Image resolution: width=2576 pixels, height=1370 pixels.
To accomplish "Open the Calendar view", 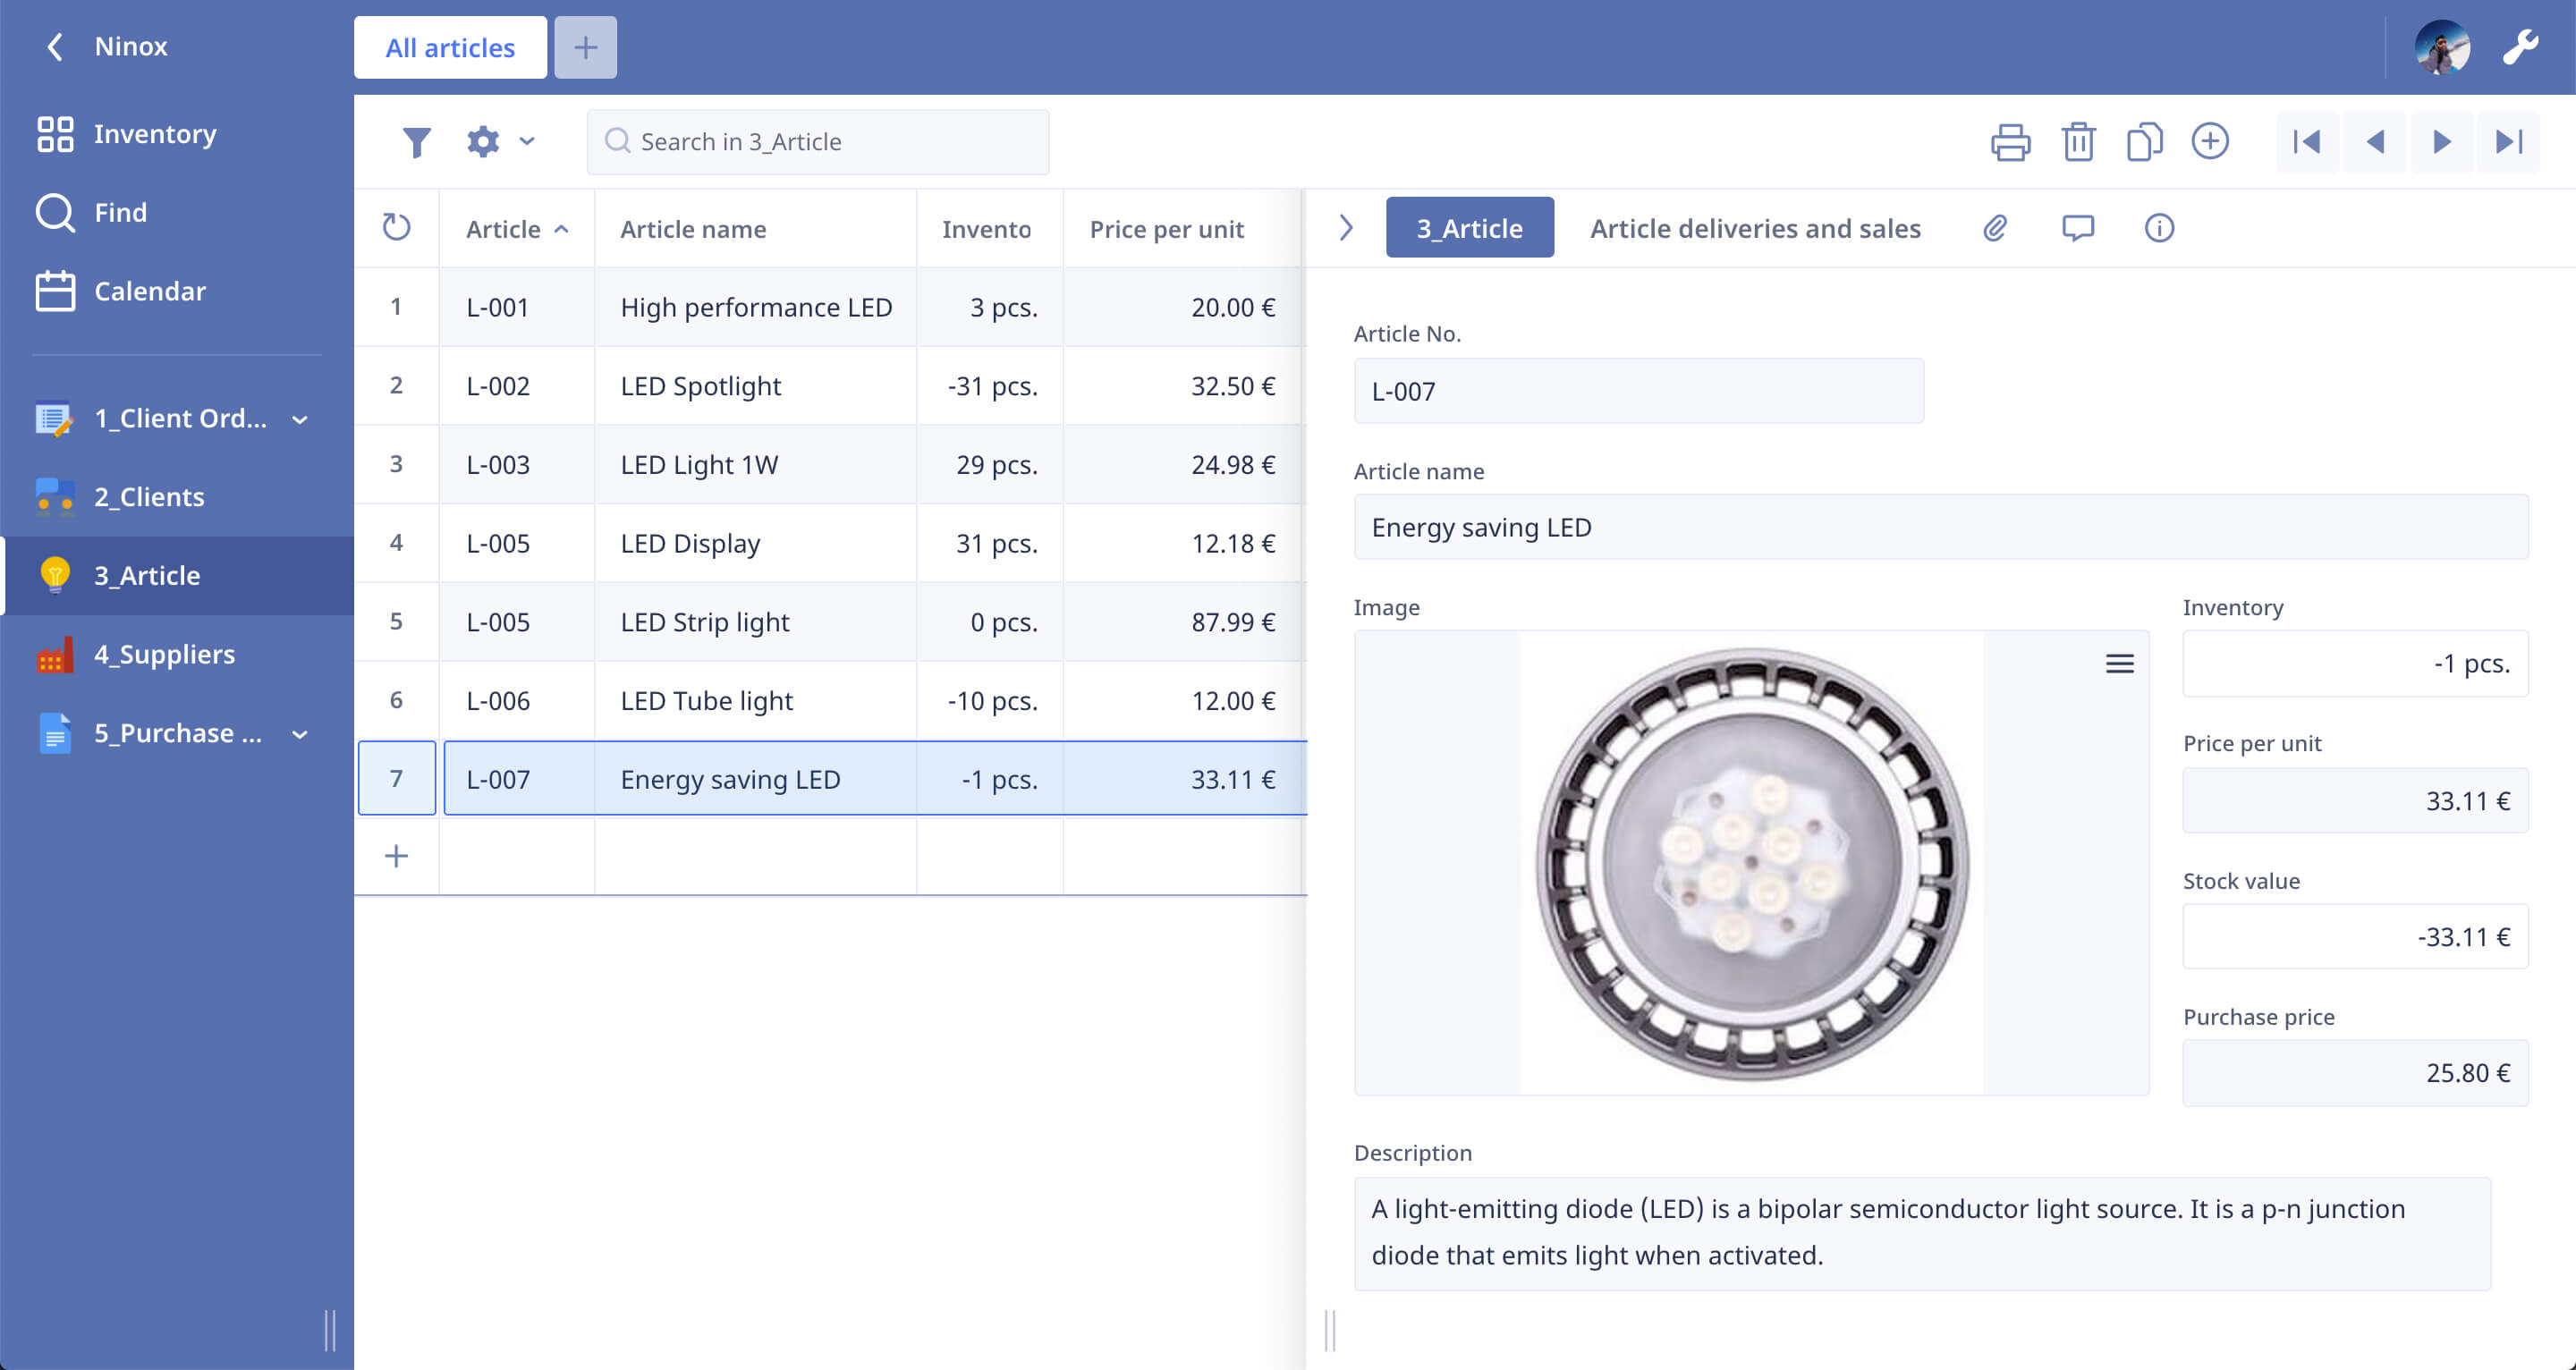I will (x=121, y=291).
